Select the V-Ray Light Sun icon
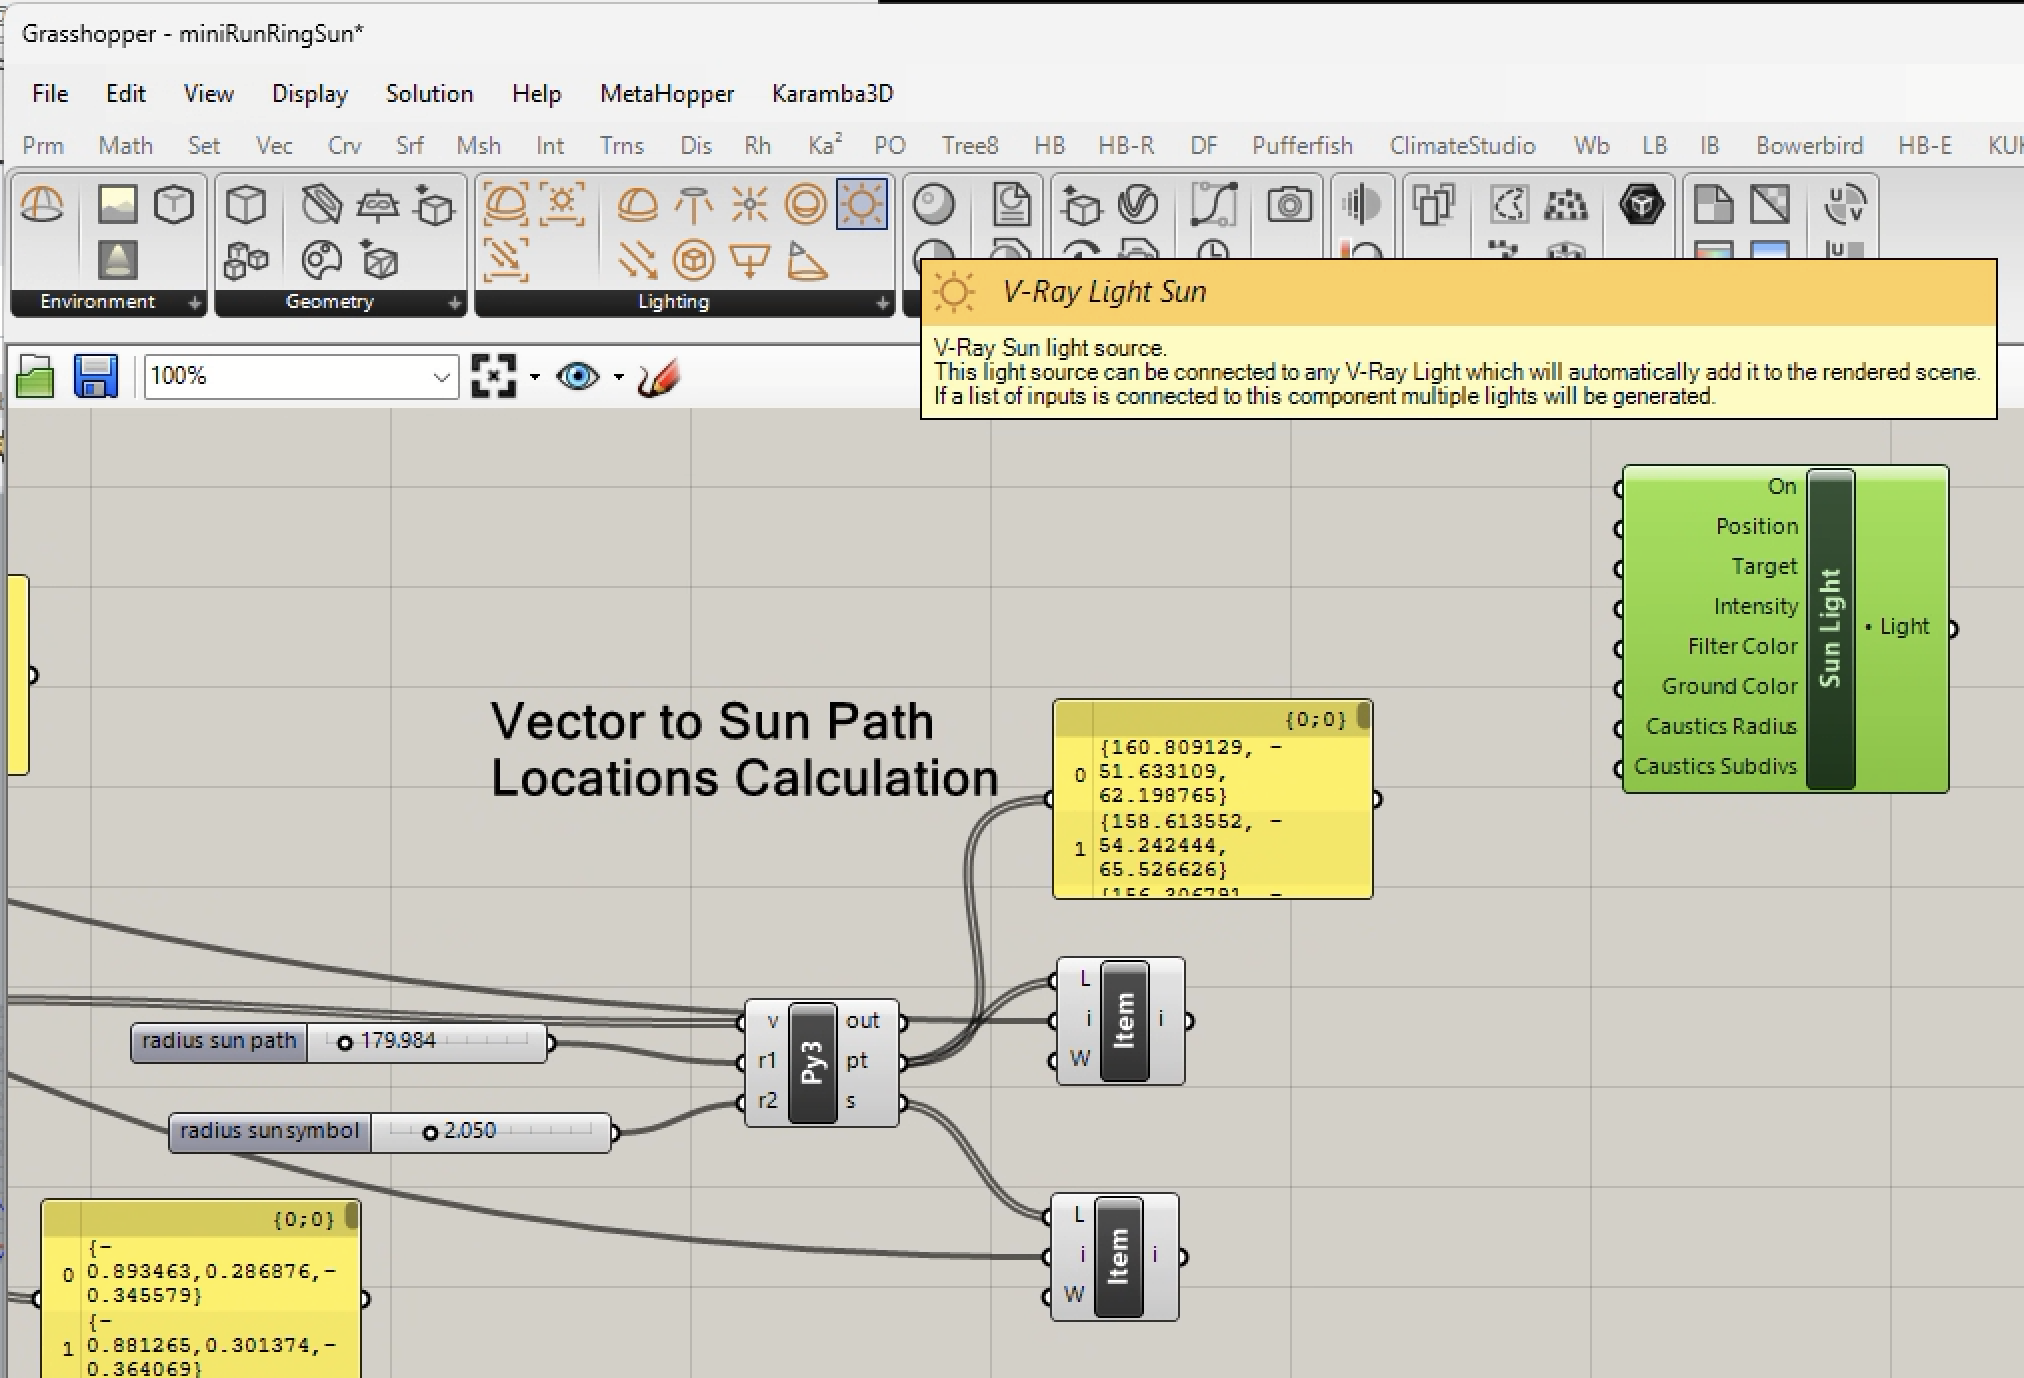The height and width of the screenshot is (1378, 2024). coord(861,205)
